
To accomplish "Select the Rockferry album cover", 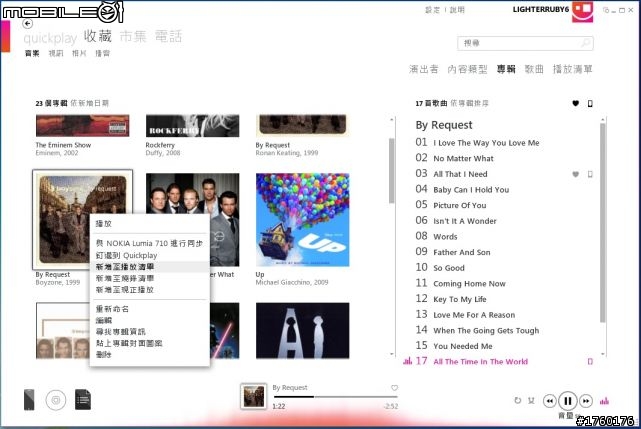I will (193, 126).
